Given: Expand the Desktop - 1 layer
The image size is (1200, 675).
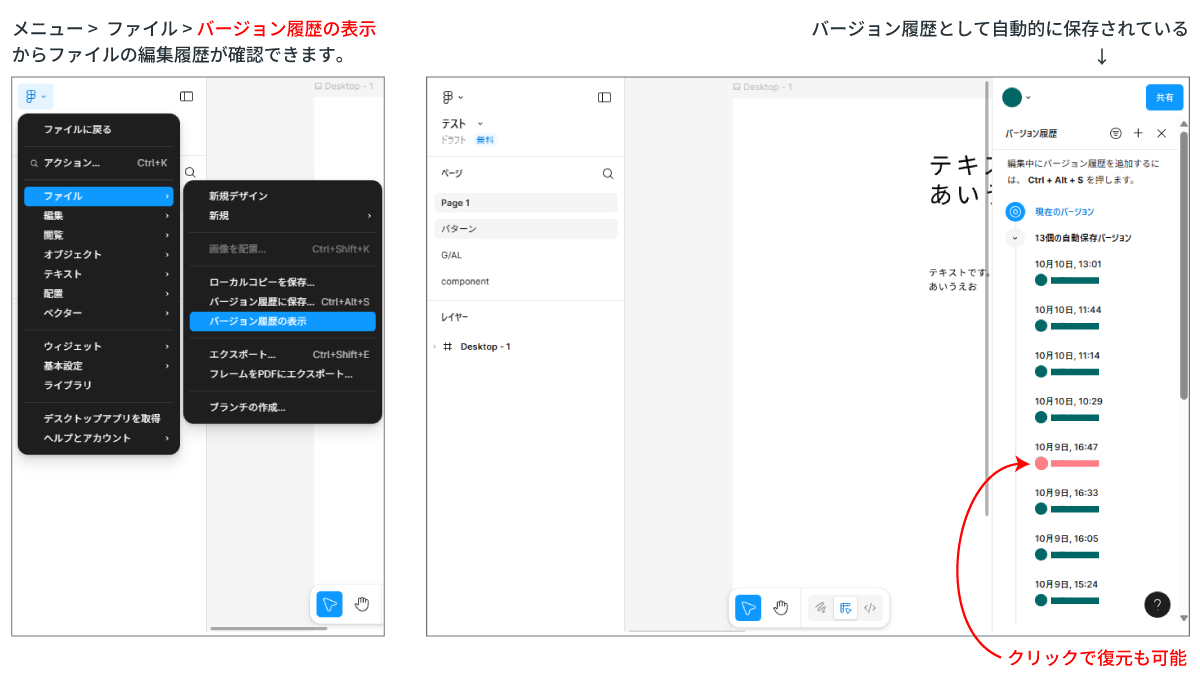Looking at the screenshot, I should coord(435,347).
